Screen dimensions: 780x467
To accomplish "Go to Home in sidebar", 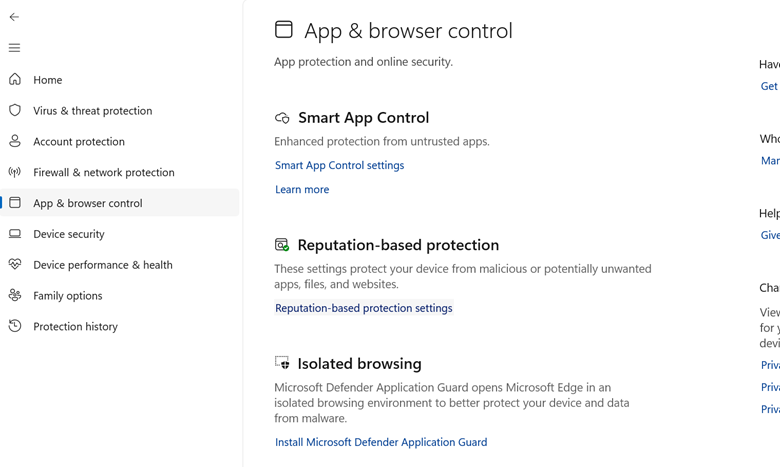I will click(x=119, y=80).
